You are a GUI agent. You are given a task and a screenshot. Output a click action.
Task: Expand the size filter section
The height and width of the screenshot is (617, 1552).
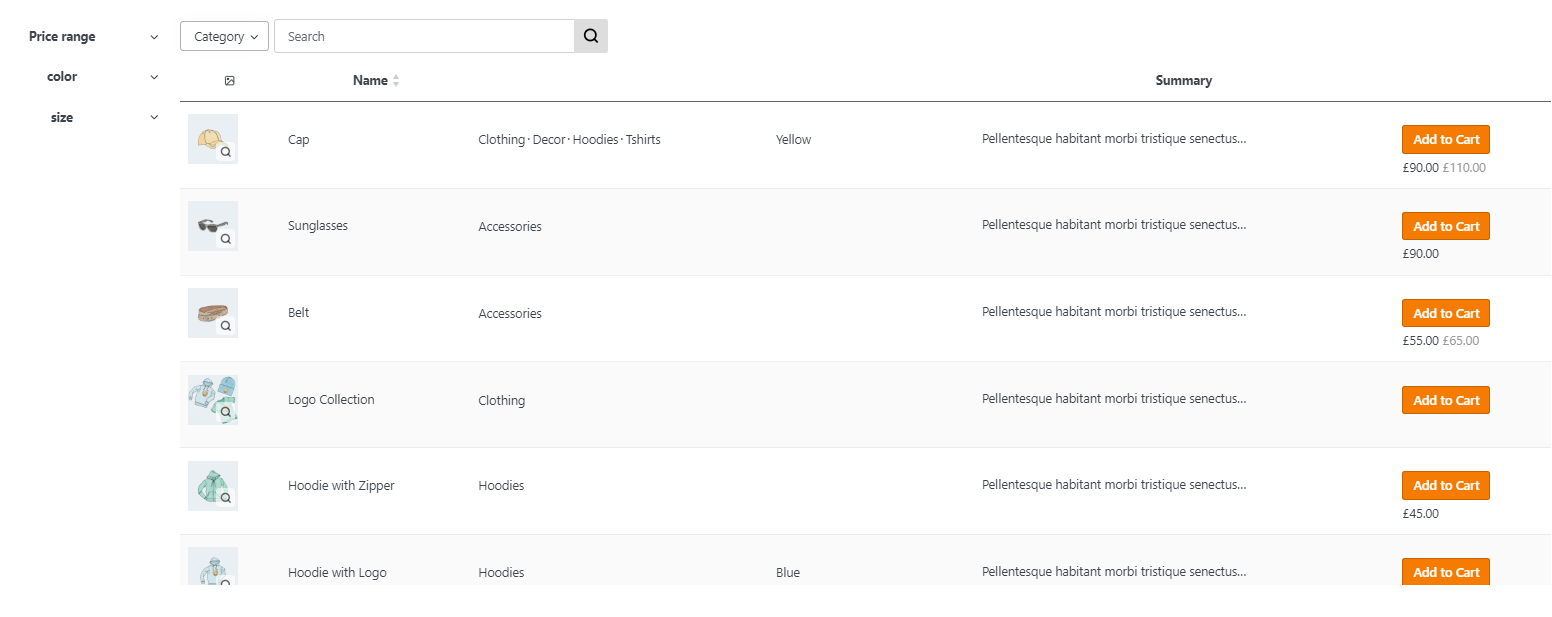point(93,118)
